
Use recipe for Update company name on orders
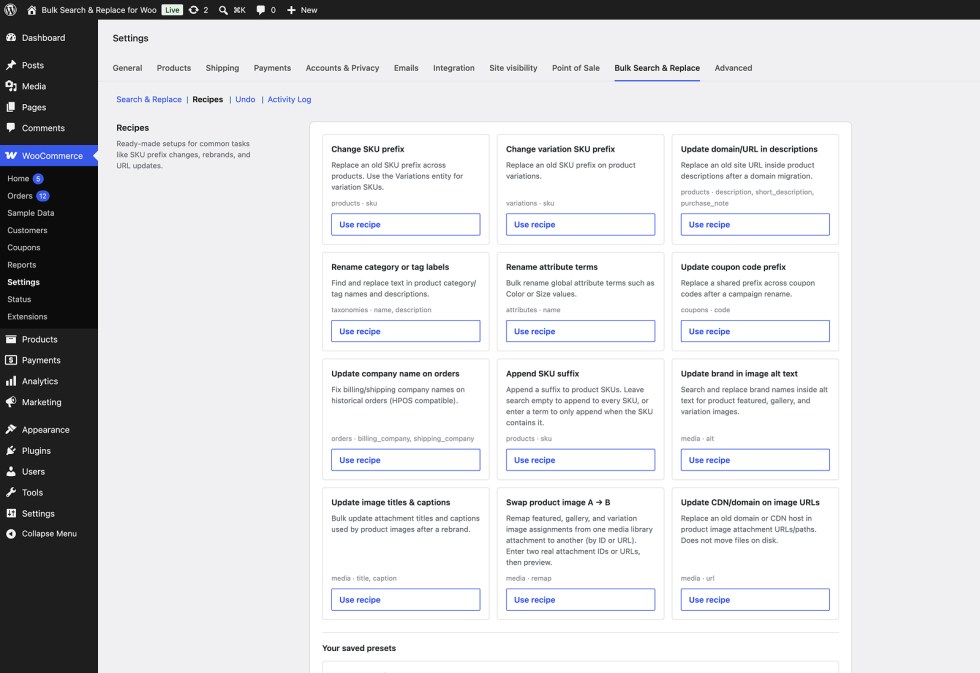coord(406,460)
